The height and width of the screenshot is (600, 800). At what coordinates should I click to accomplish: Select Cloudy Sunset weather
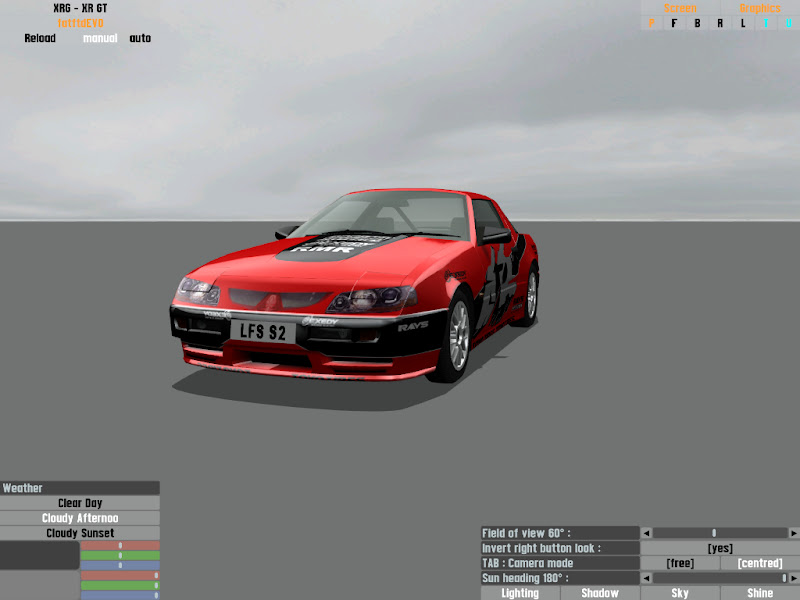(x=80, y=533)
